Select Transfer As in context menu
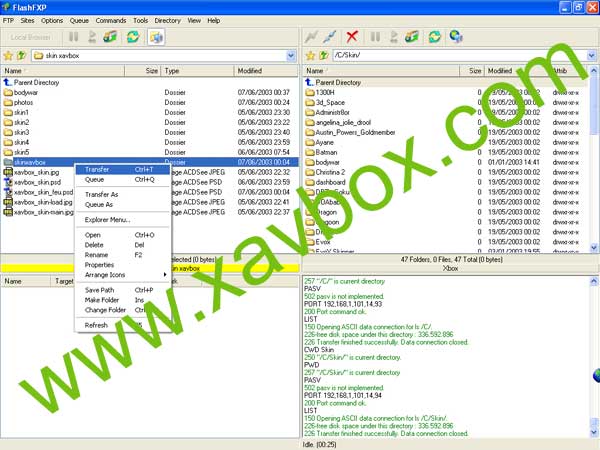 [122, 194]
